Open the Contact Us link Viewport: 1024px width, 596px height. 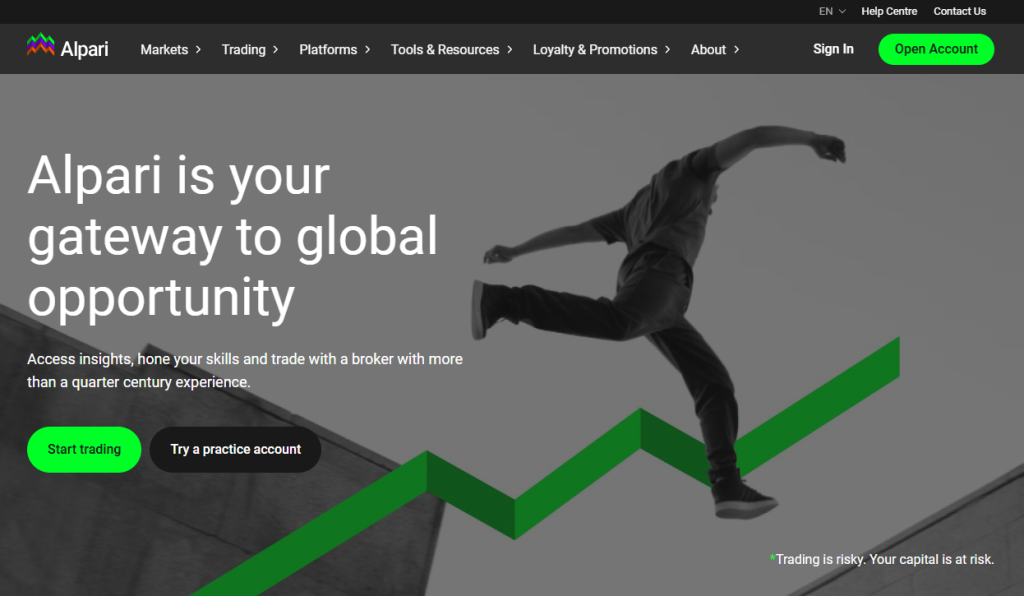pyautogui.click(x=959, y=11)
